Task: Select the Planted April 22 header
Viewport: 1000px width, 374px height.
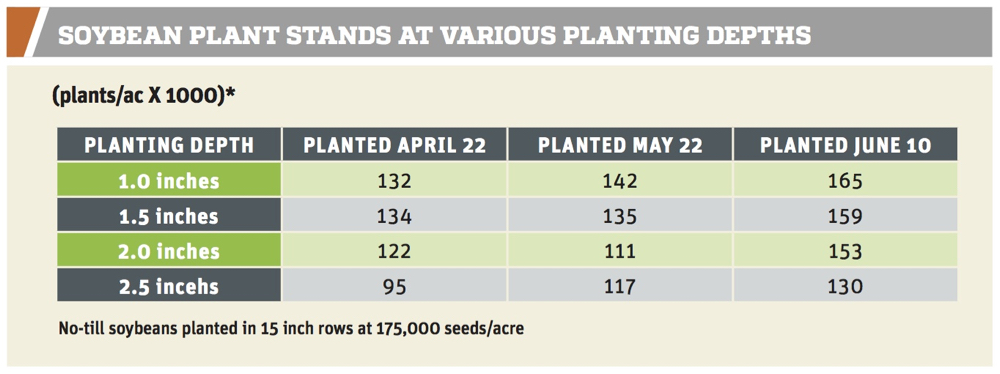Action: click(395, 144)
